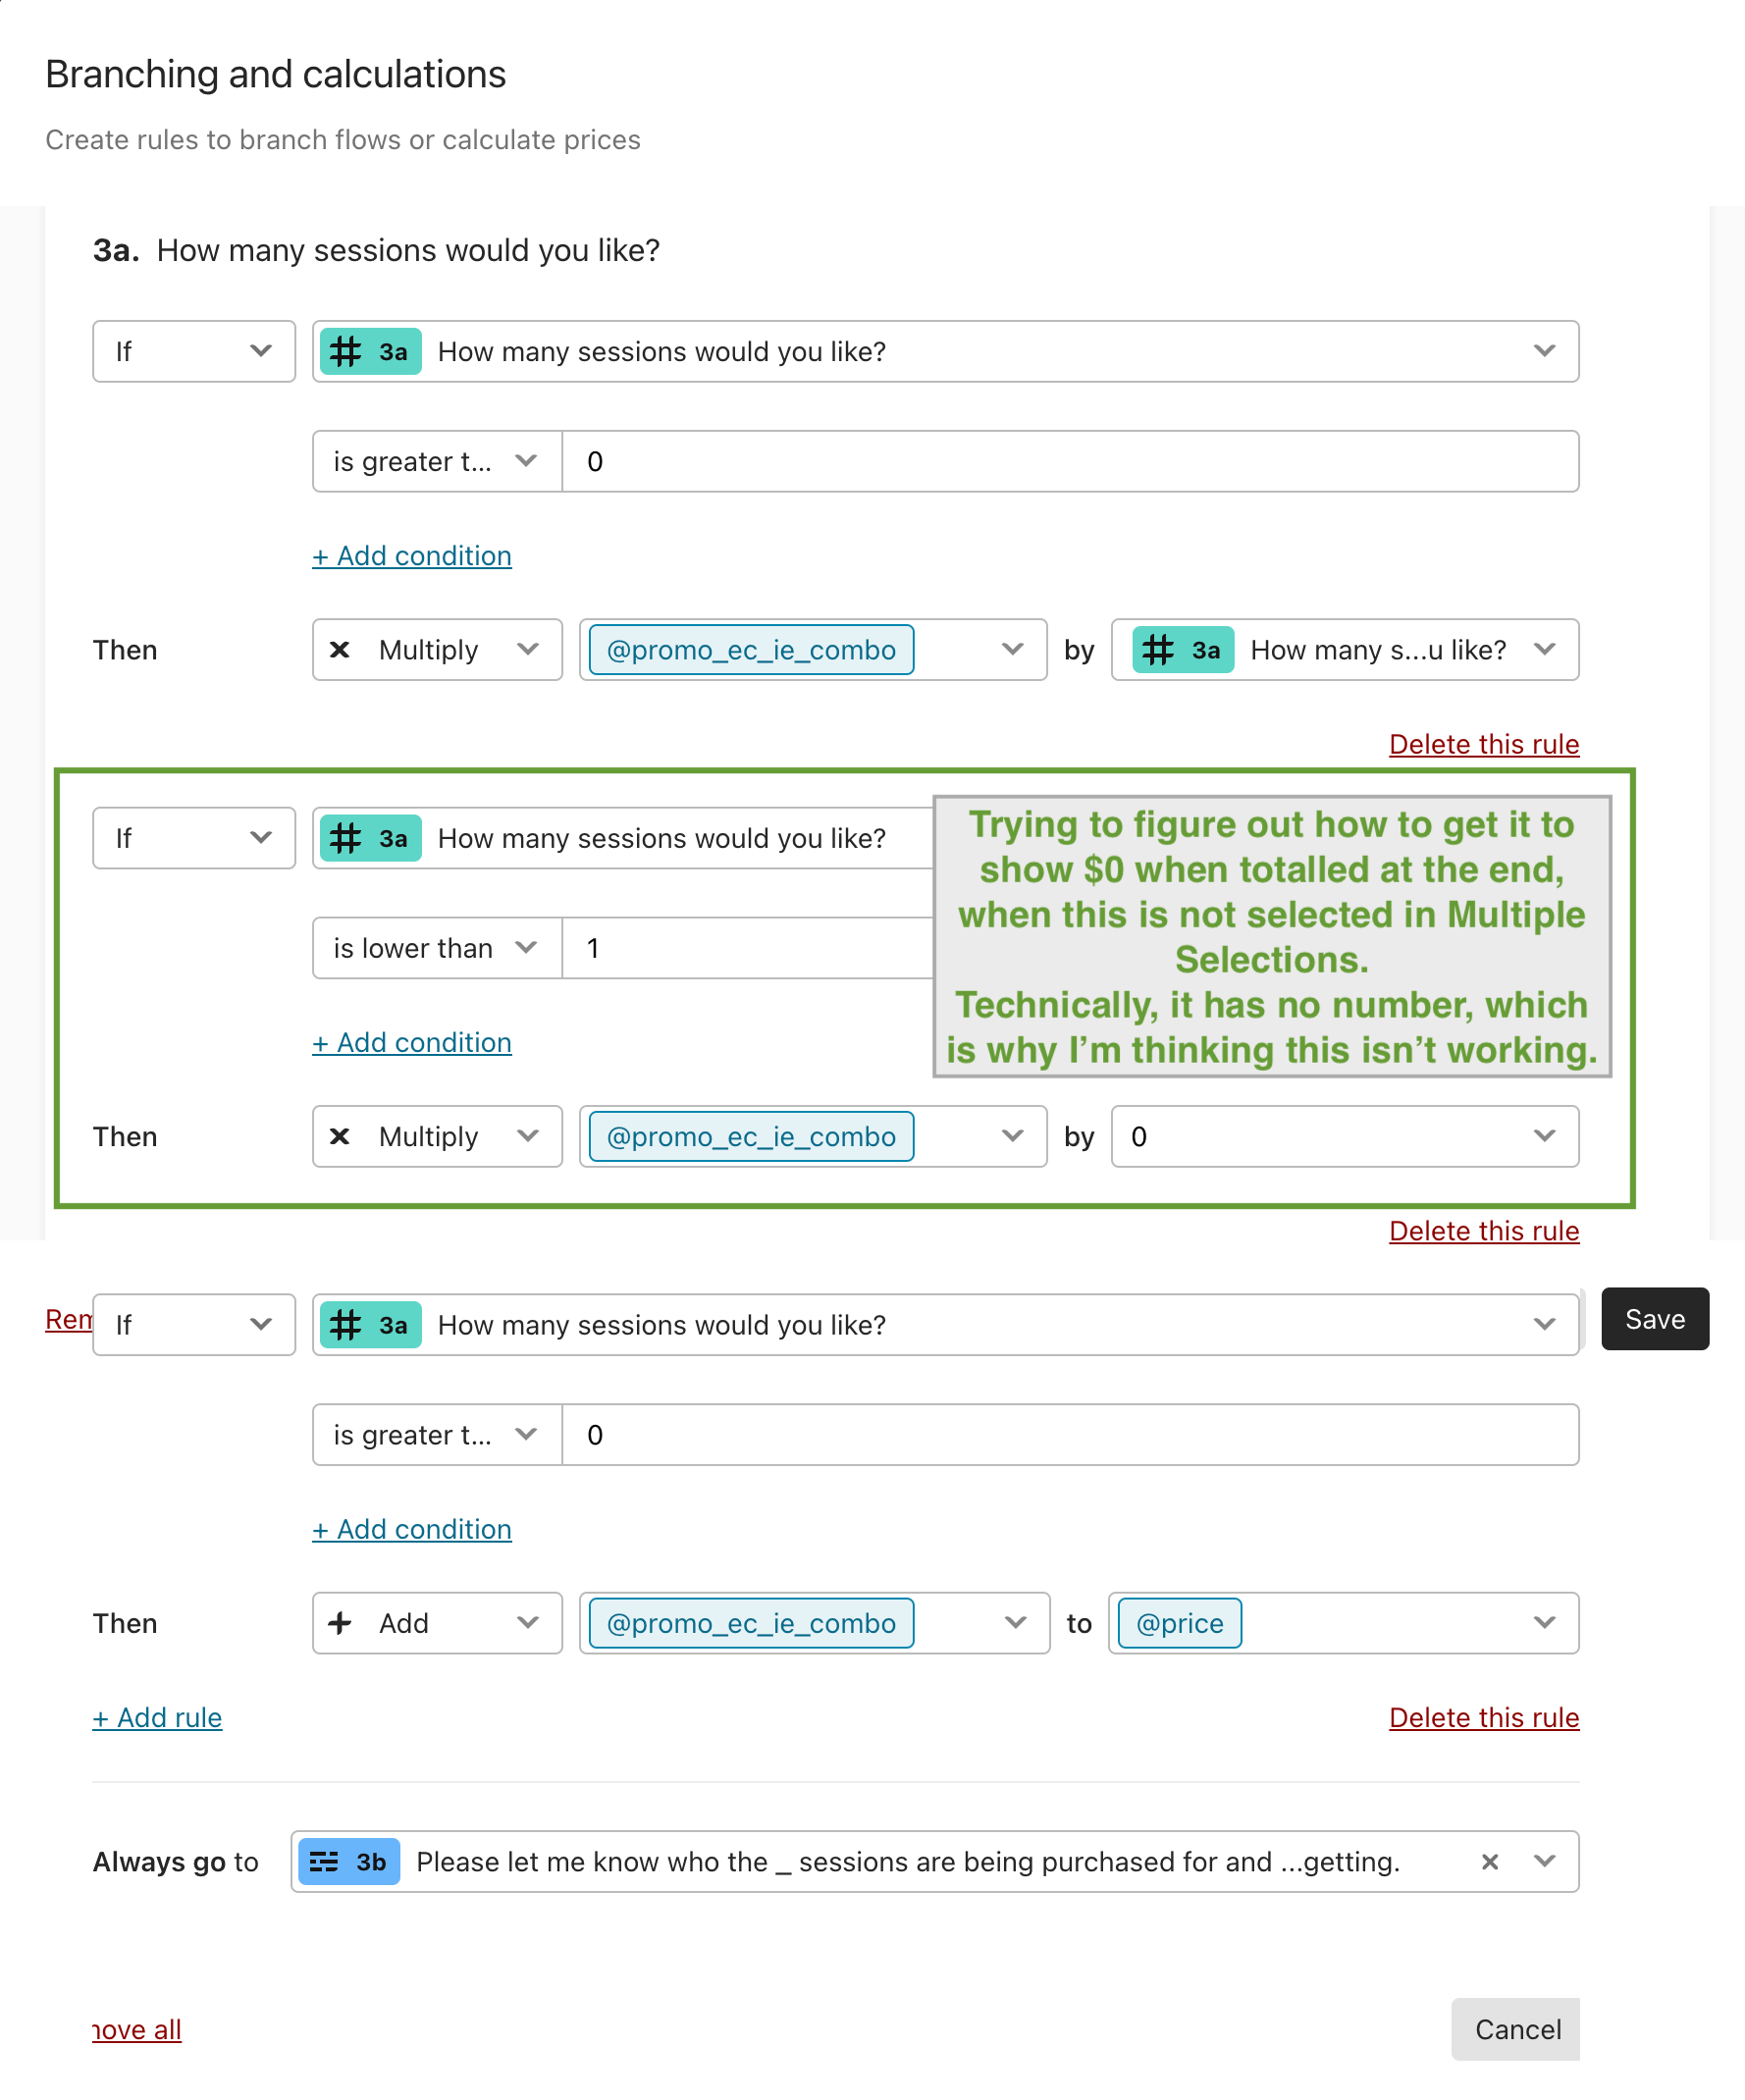Click second rule's '+ Add condition' link
This screenshot has width=1745, height=2100.
[412, 1043]
